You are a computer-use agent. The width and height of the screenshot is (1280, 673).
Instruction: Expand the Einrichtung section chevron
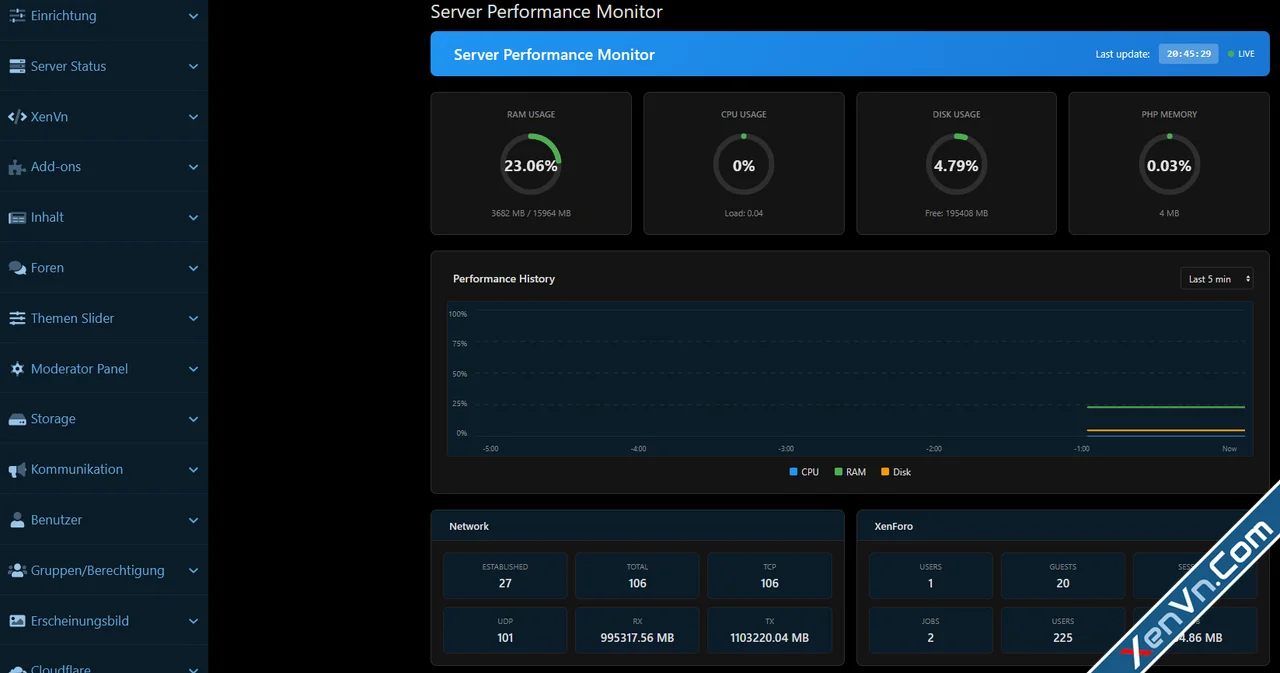(x=194, y=16)
